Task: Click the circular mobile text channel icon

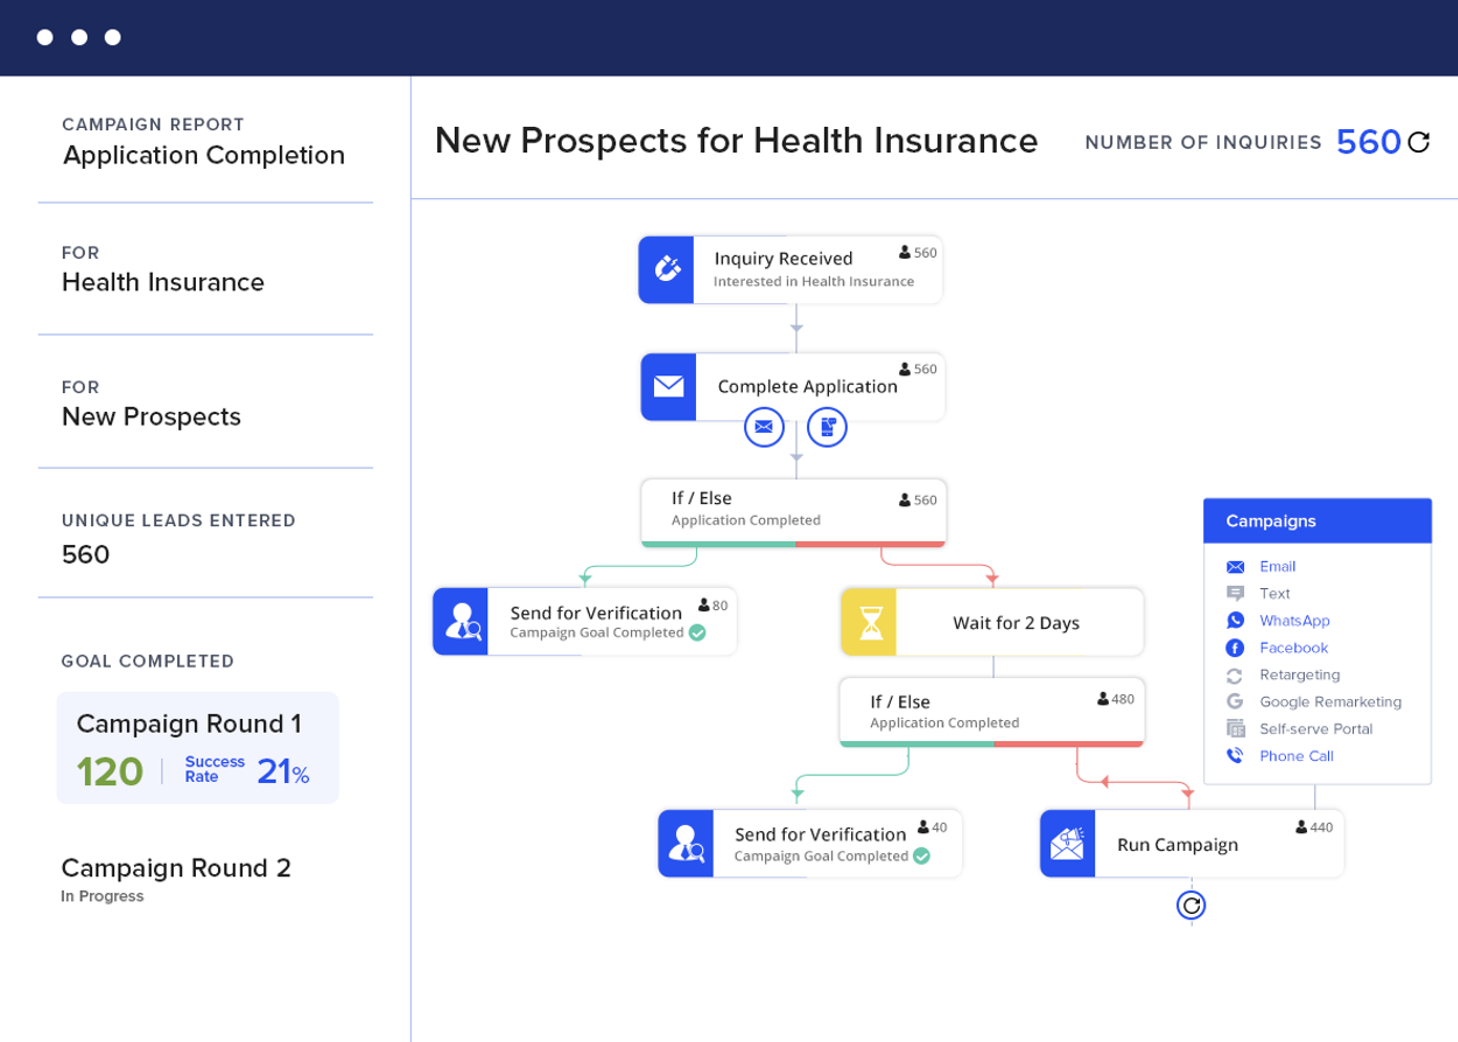Action: pos(827,427)
